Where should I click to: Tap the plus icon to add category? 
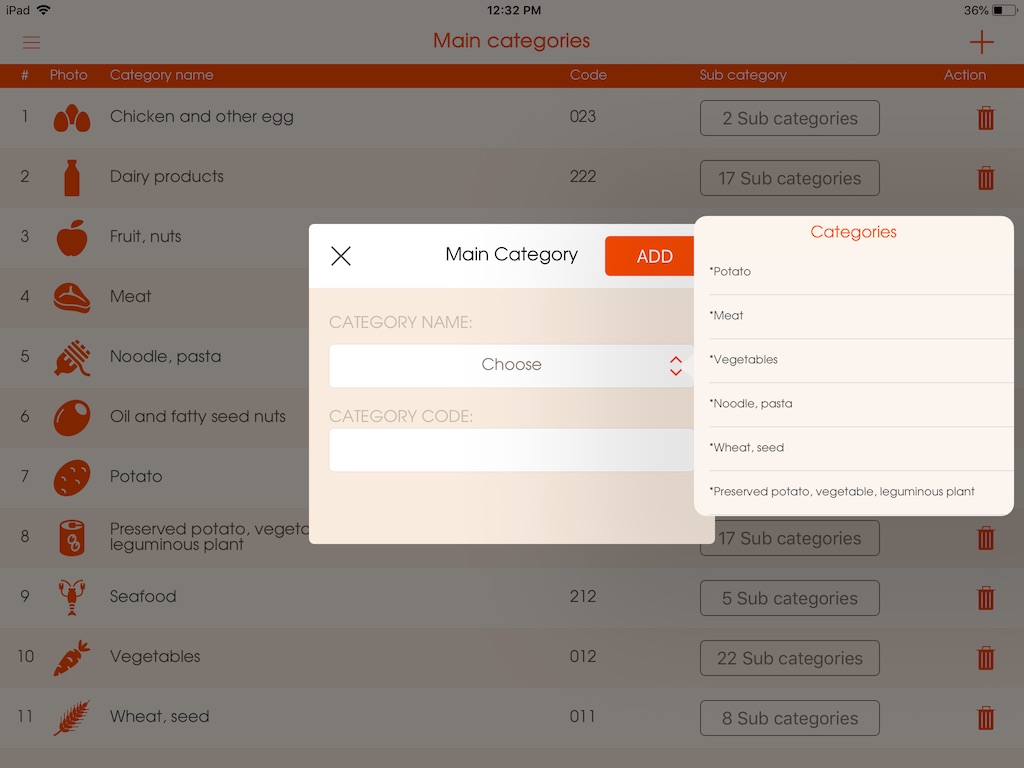click(981, 42)
